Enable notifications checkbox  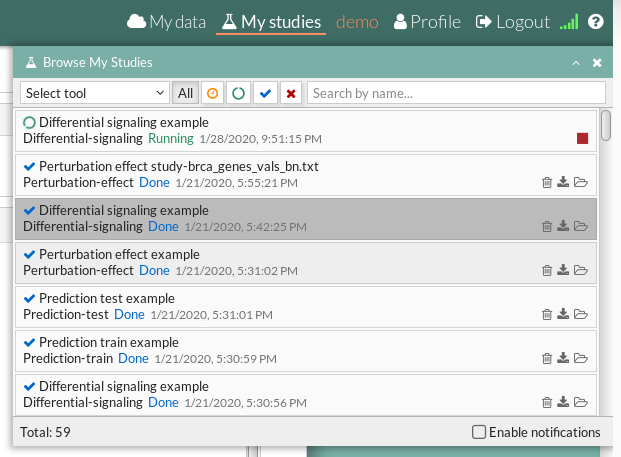(x=479, y=432)
